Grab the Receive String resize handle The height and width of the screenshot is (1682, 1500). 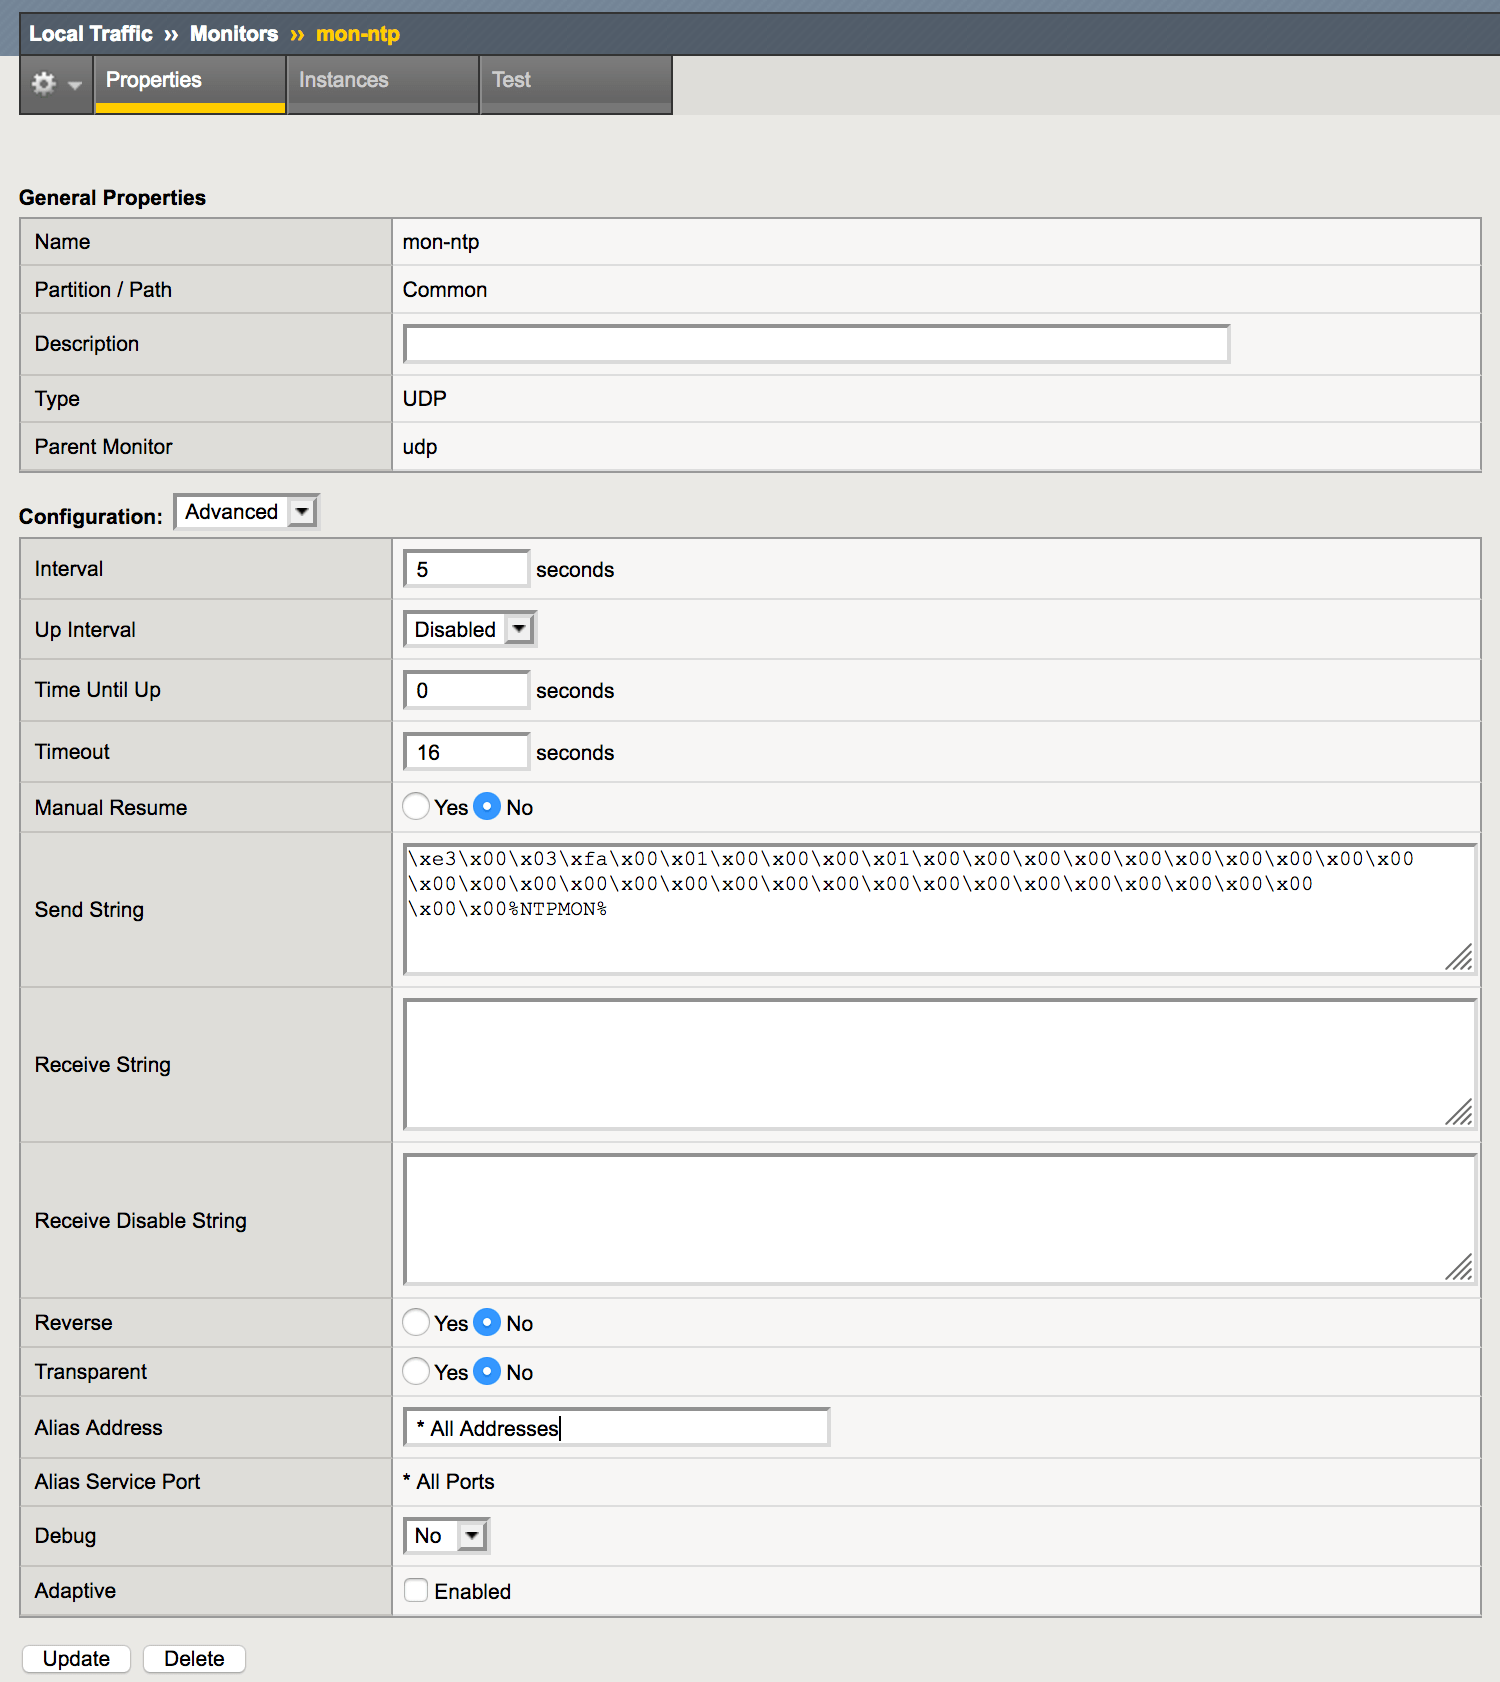click(1460, 1113)
